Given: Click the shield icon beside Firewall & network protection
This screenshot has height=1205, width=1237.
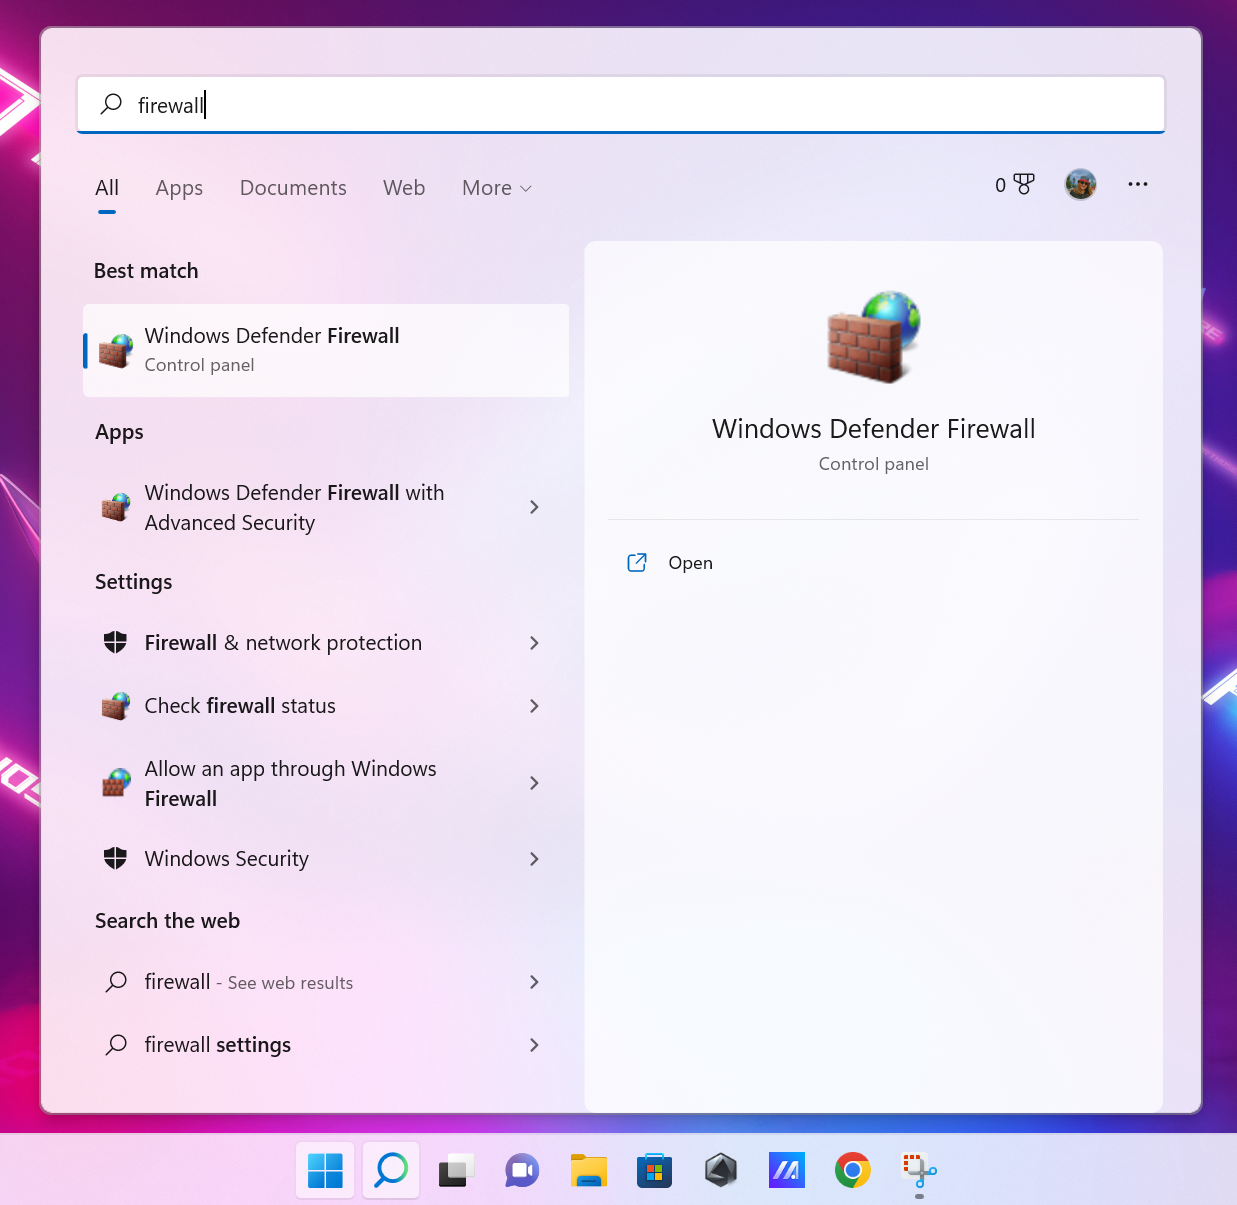Looking at the screenshot, I should 116,642.
